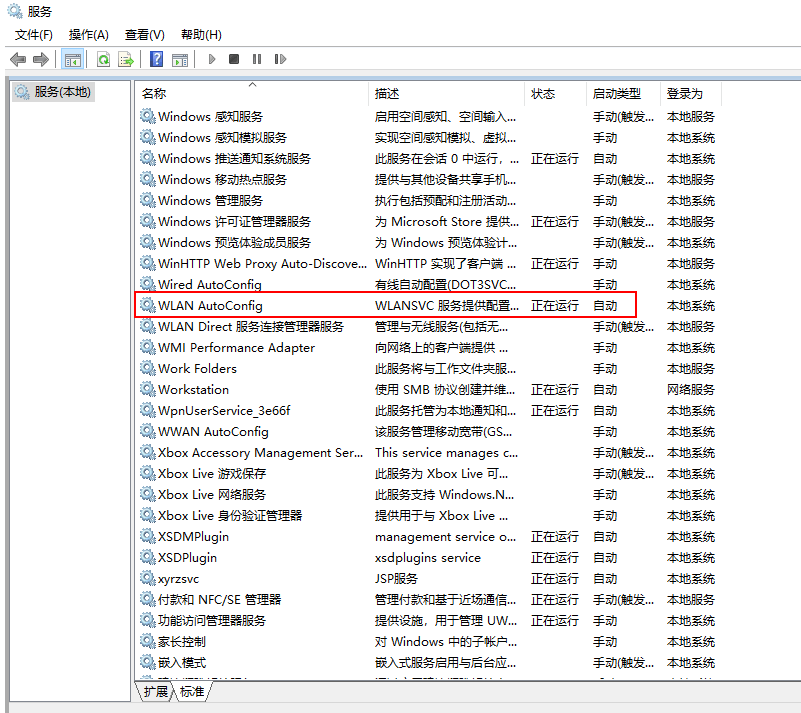Sort by the 状态 column header
Screen dimensions: 801x713
pyautogui.click(x=556, y=94)
